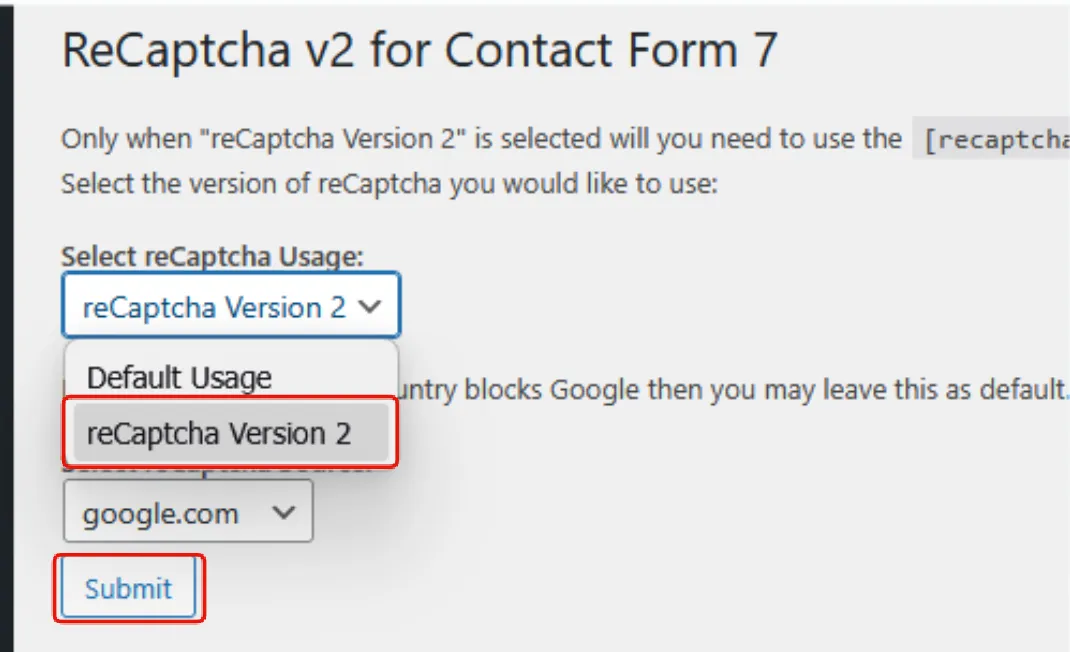
Task: Click the "Select reCaptcha Usage:" label
Action: coord(212,256)
